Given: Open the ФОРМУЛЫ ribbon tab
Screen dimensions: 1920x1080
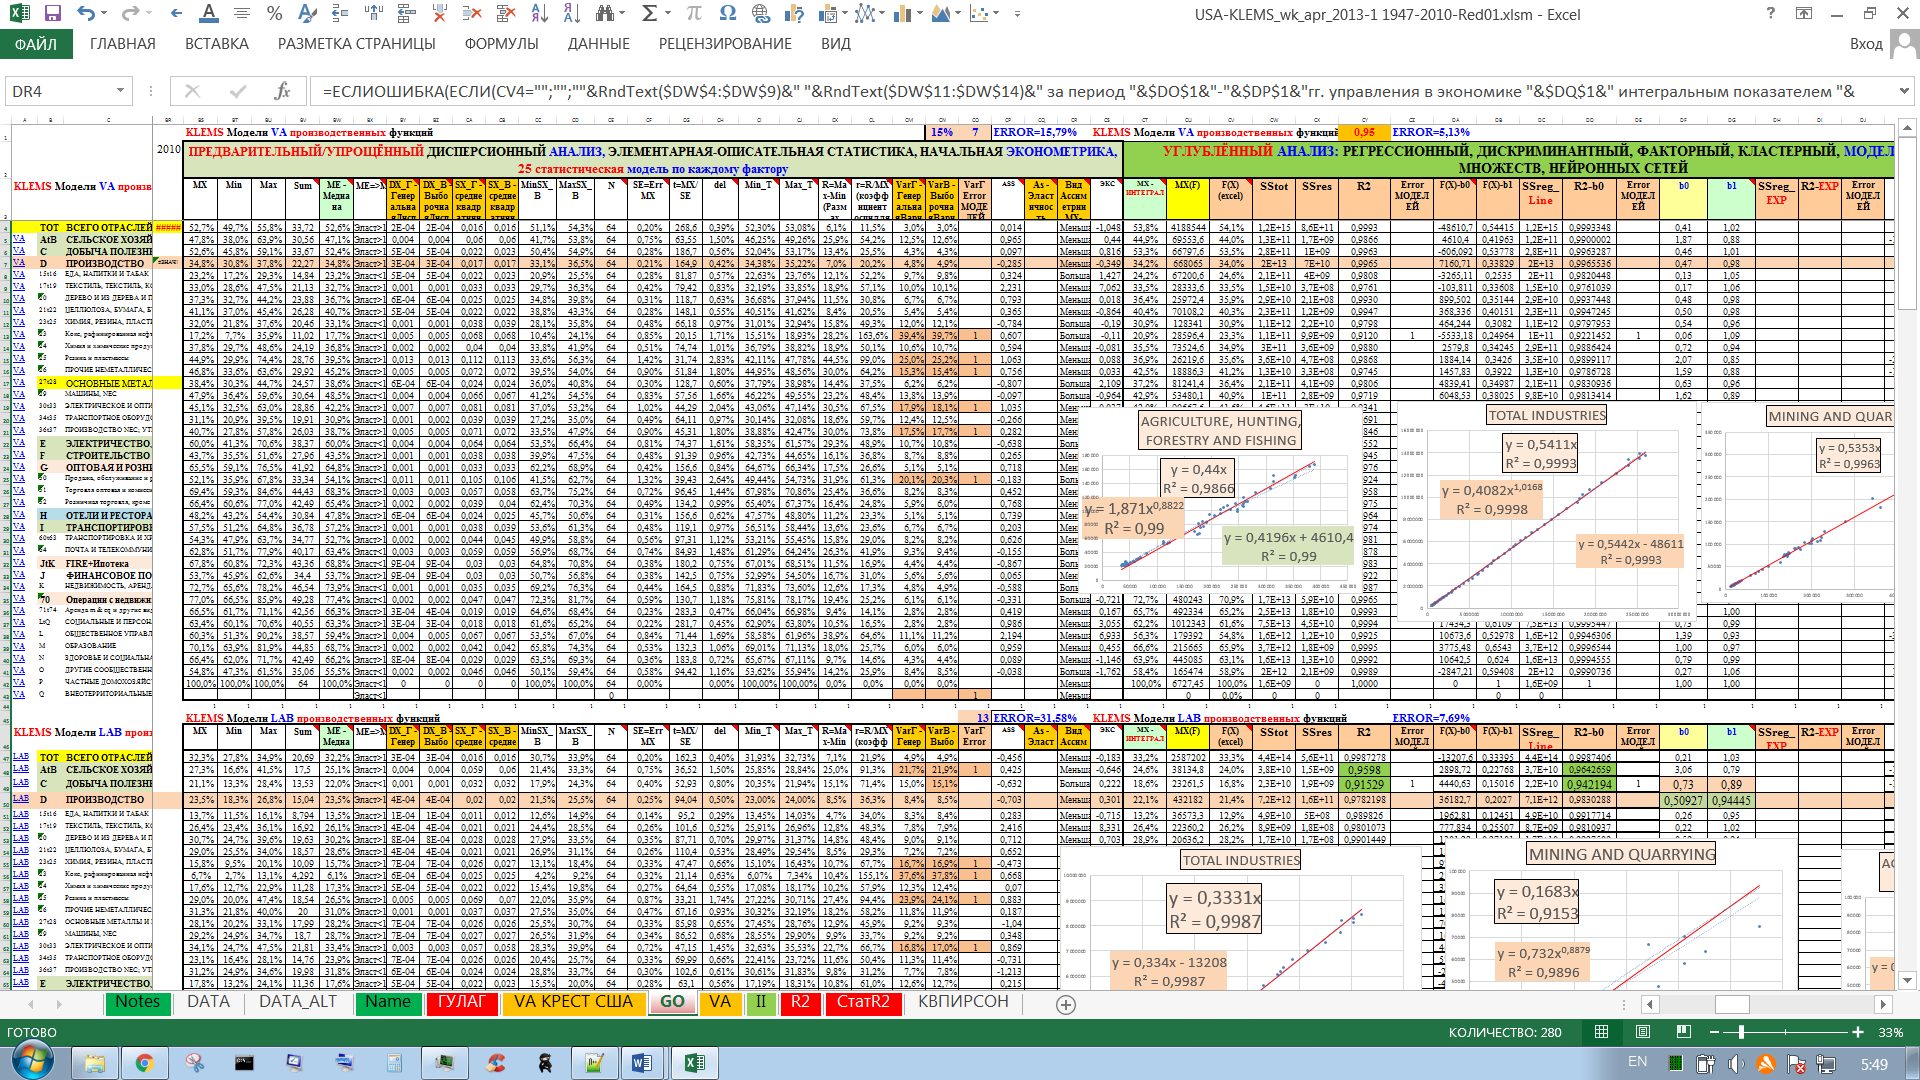Looking at the screenshot, I should [x=501, y=44].
